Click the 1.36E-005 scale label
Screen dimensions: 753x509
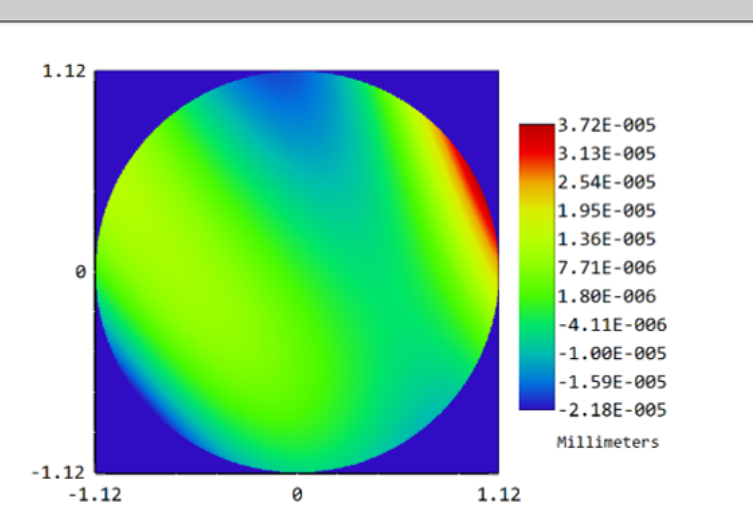point(607,239)
